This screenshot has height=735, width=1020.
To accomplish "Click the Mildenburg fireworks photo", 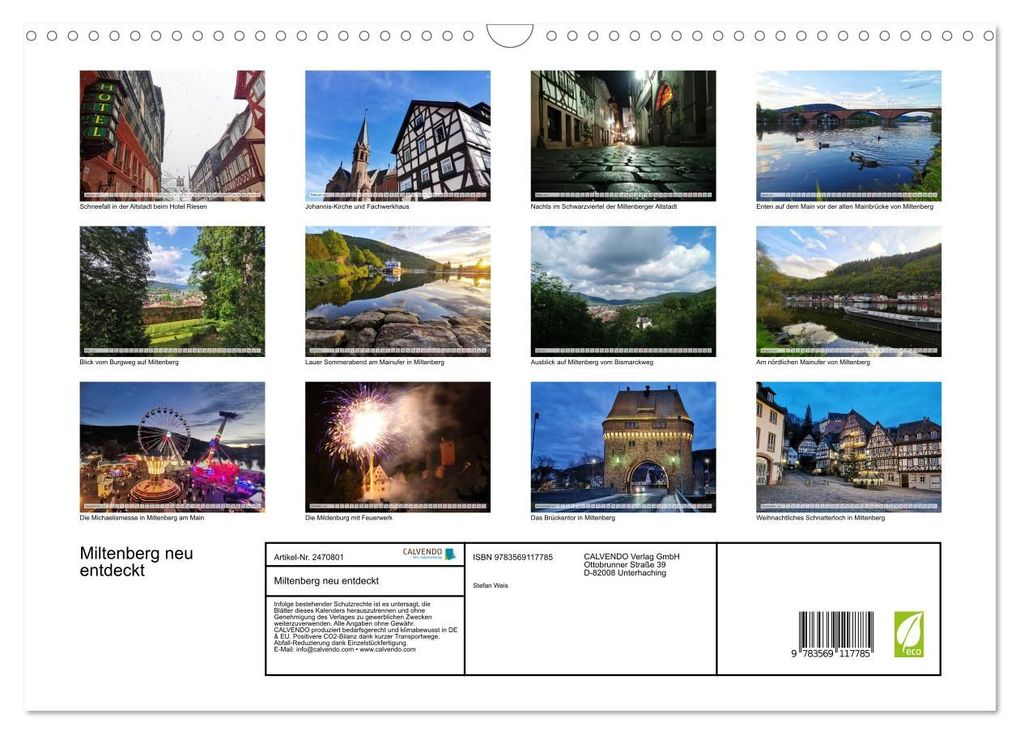I will 397,447.
